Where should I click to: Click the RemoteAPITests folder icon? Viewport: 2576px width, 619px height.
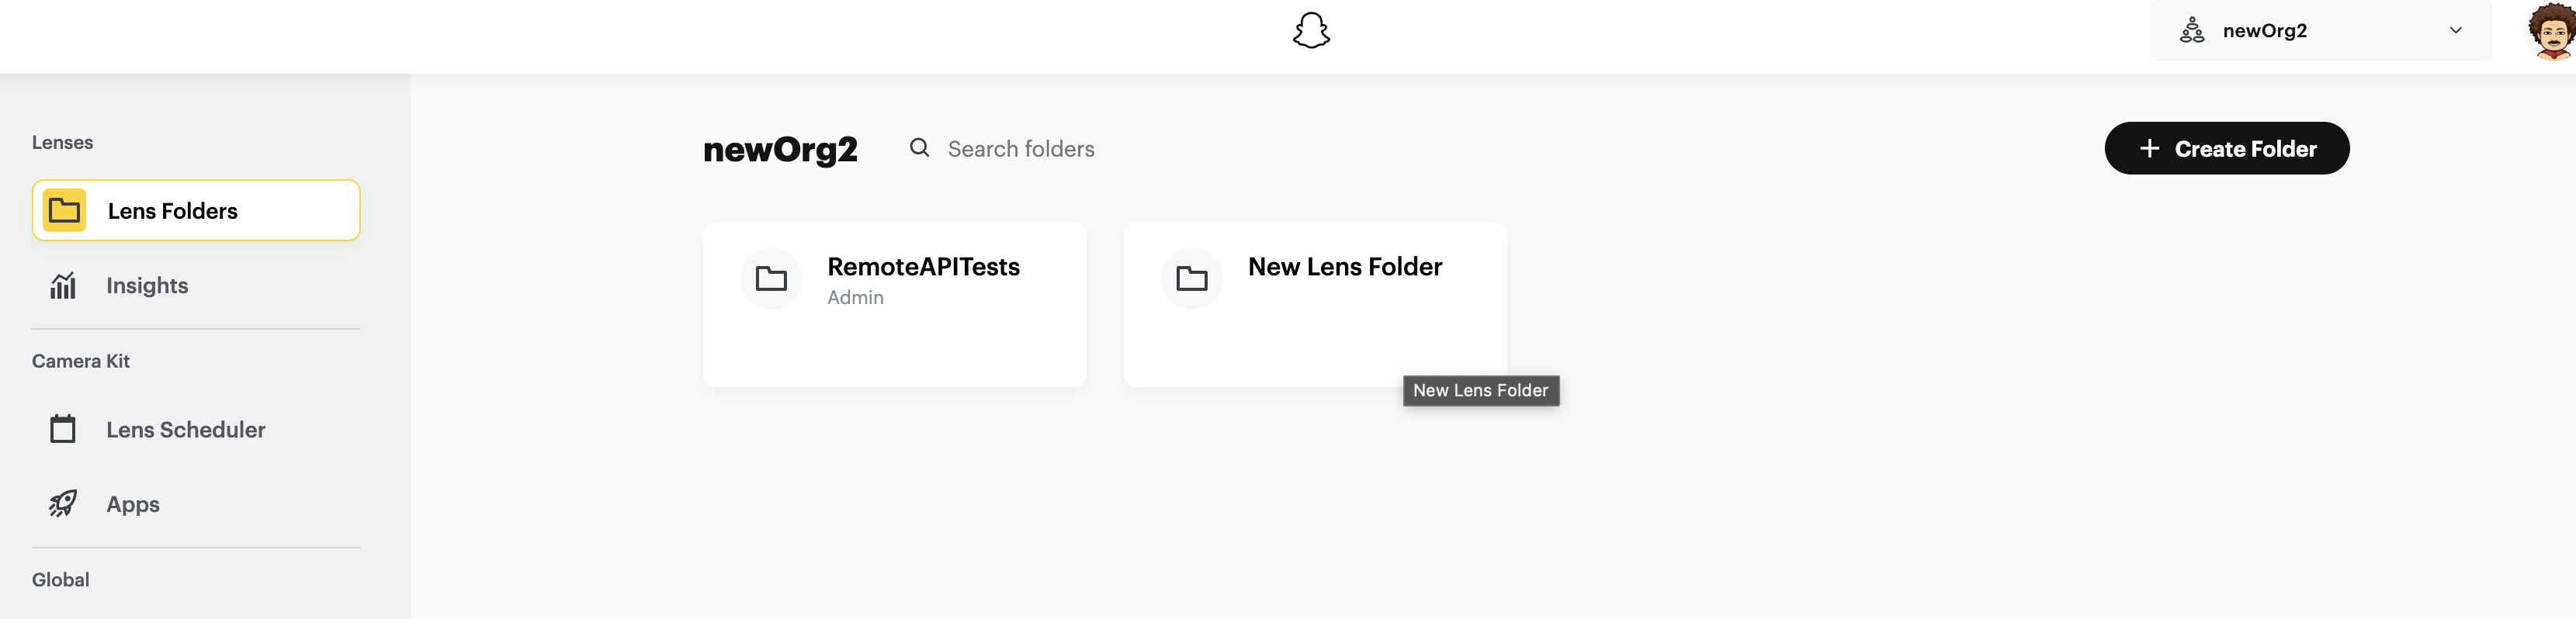pyautogui.click(x=771, y=278)
